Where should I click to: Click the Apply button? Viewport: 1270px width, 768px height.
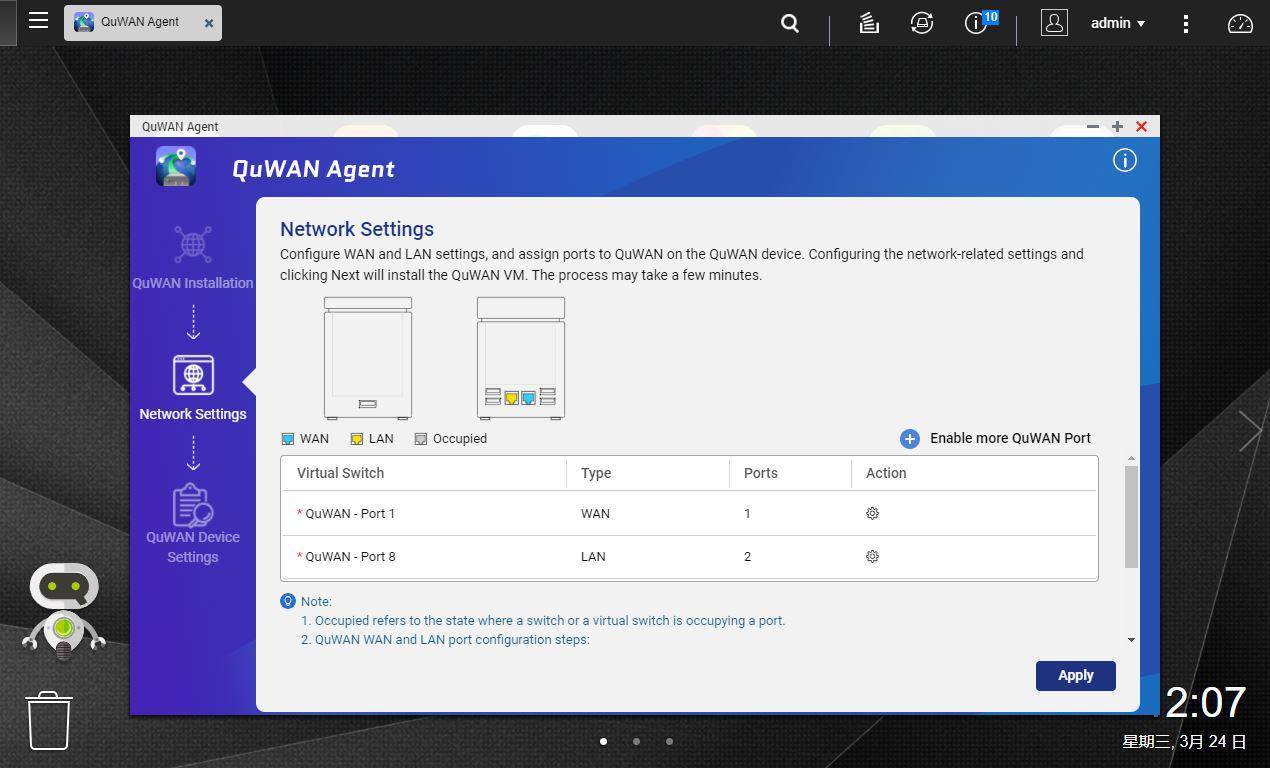[x=1075, y=675]
